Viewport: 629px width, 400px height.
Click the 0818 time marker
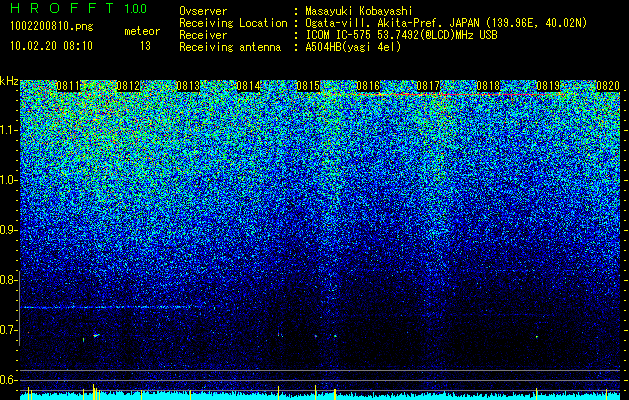488,86
